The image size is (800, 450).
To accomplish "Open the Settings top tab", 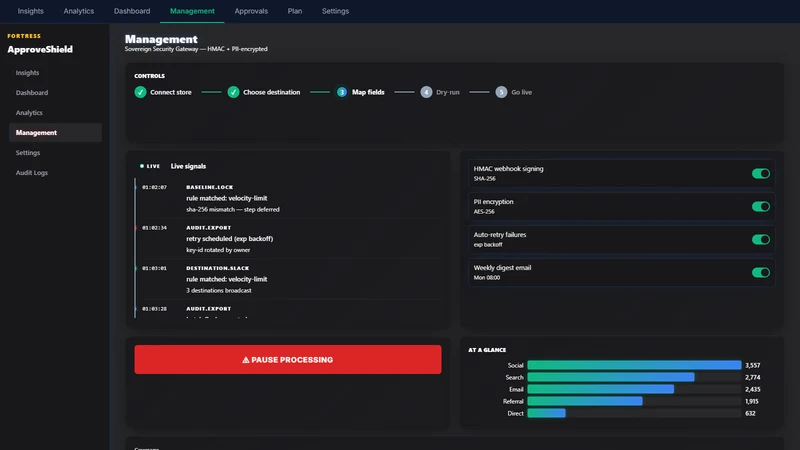I will point(335,11).
